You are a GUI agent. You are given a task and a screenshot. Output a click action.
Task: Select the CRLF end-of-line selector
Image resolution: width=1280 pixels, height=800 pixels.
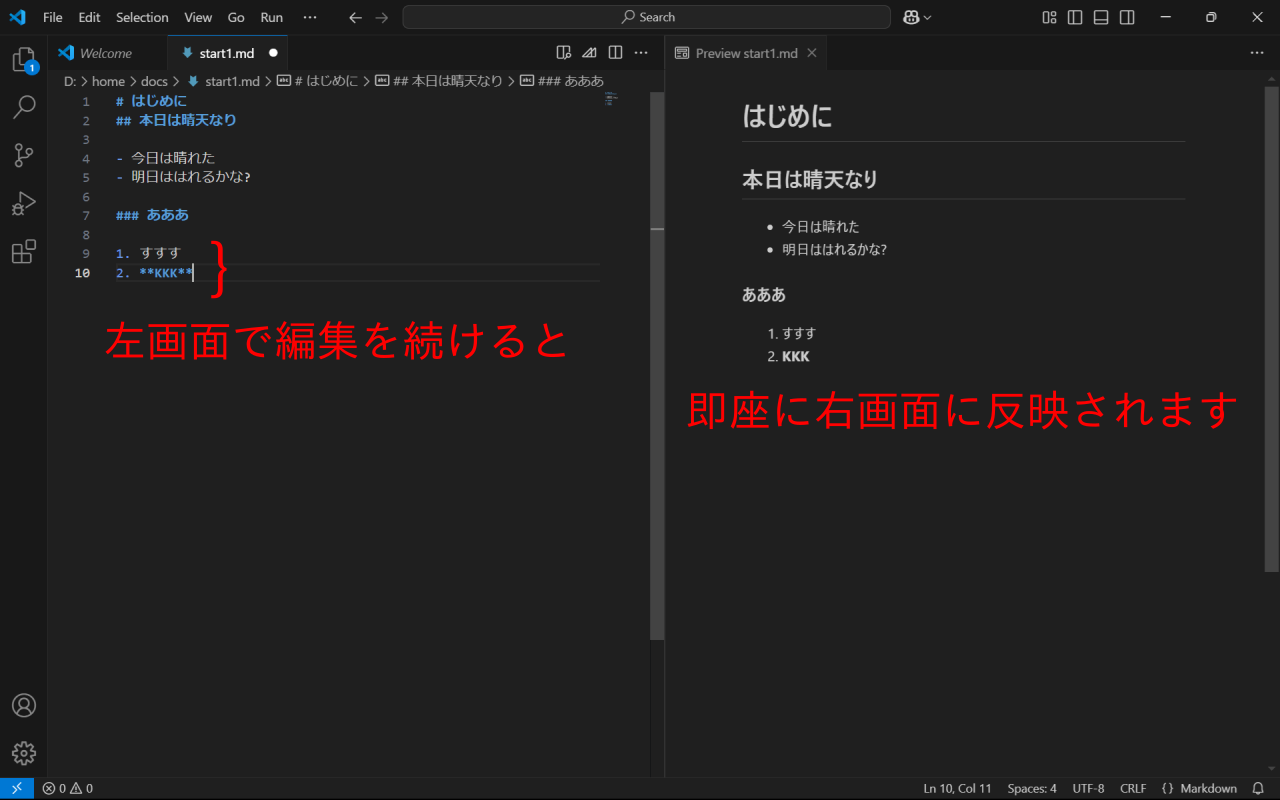(1133, 788)
